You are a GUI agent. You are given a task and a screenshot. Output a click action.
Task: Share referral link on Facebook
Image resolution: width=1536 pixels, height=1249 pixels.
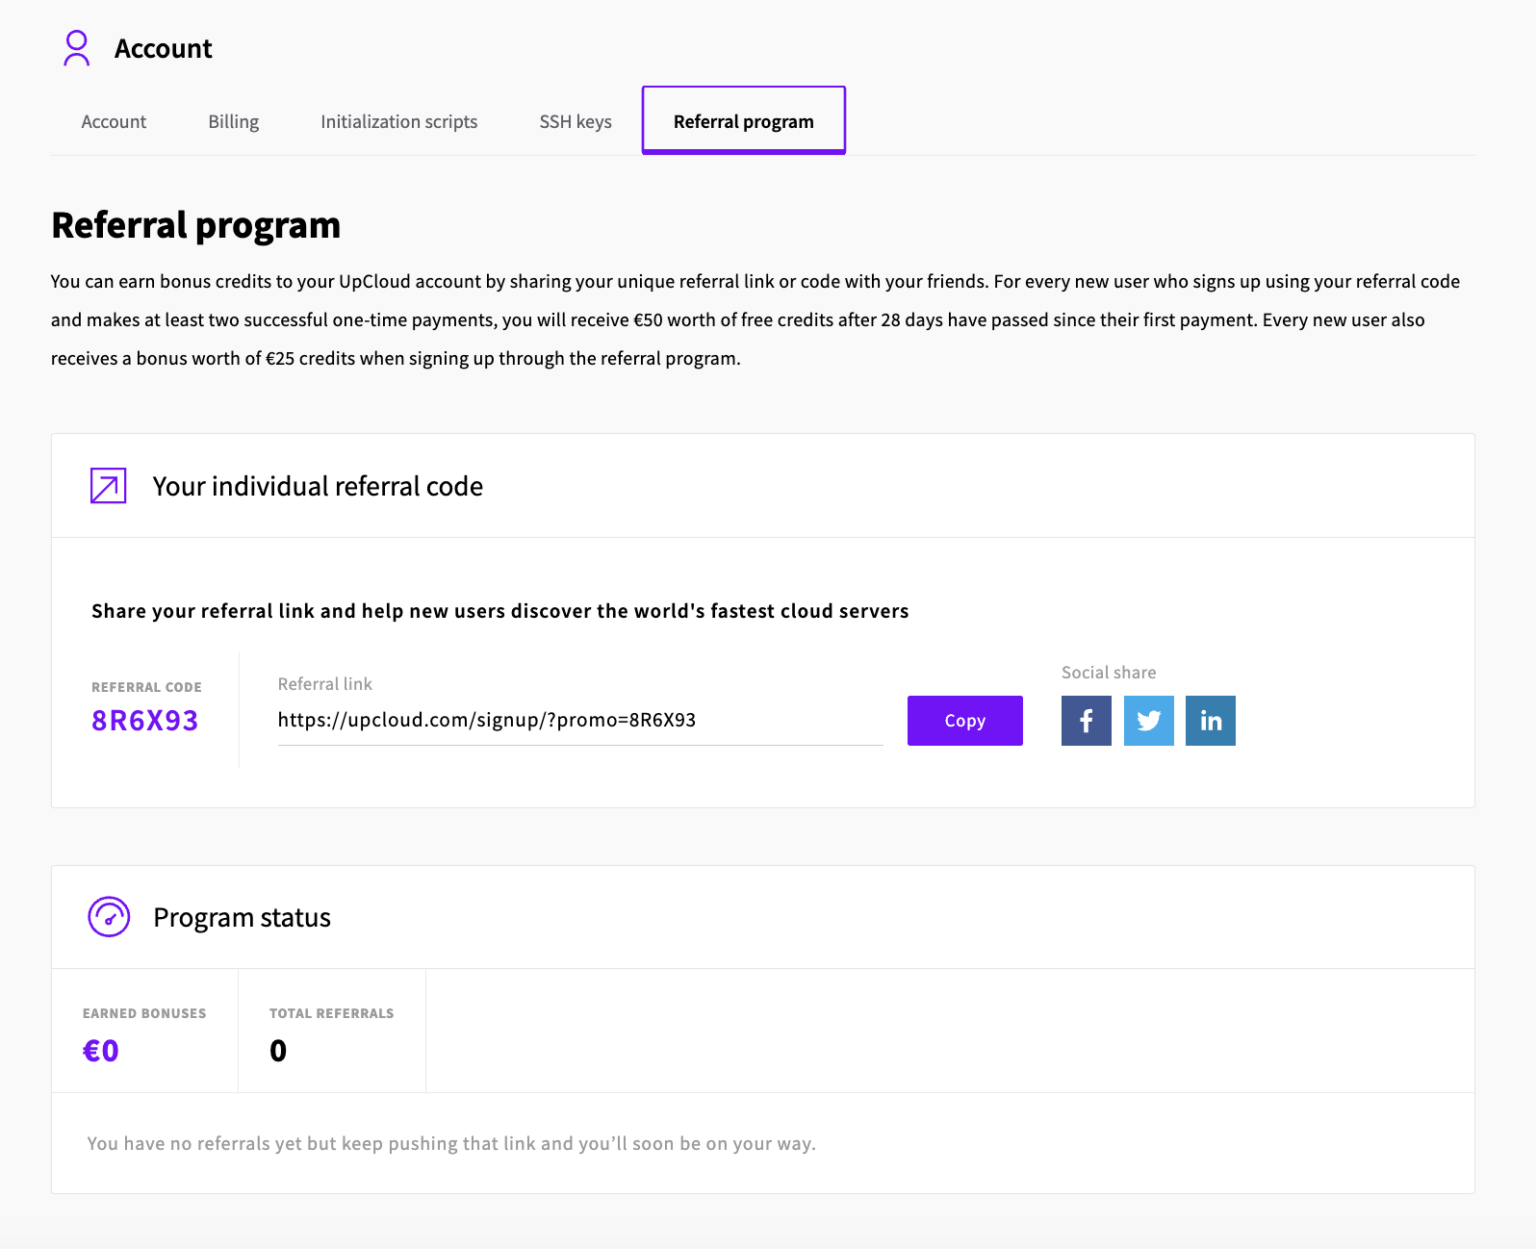point(1086,720)
